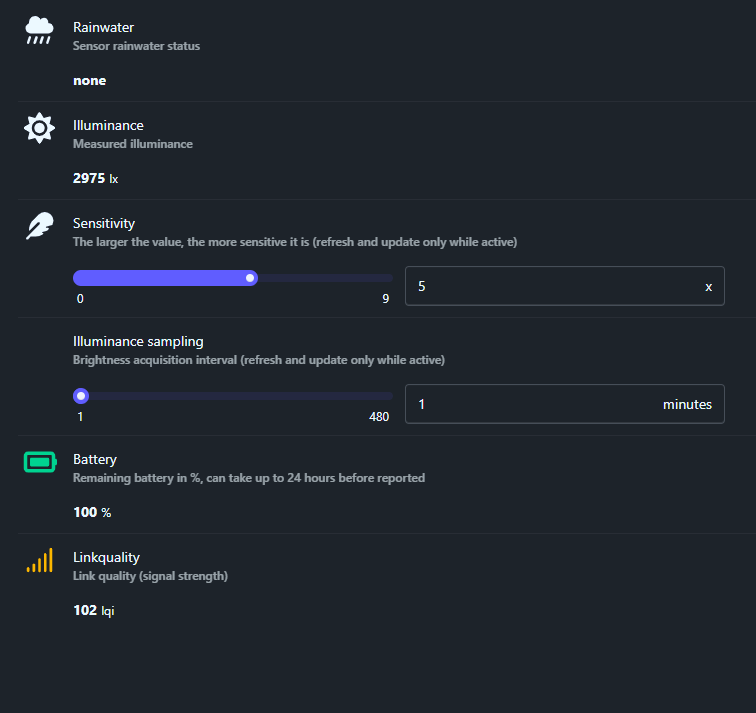Click the Illuminance sampling heading
This screenshot has height=713, width=756.
(x=138, y=341)
